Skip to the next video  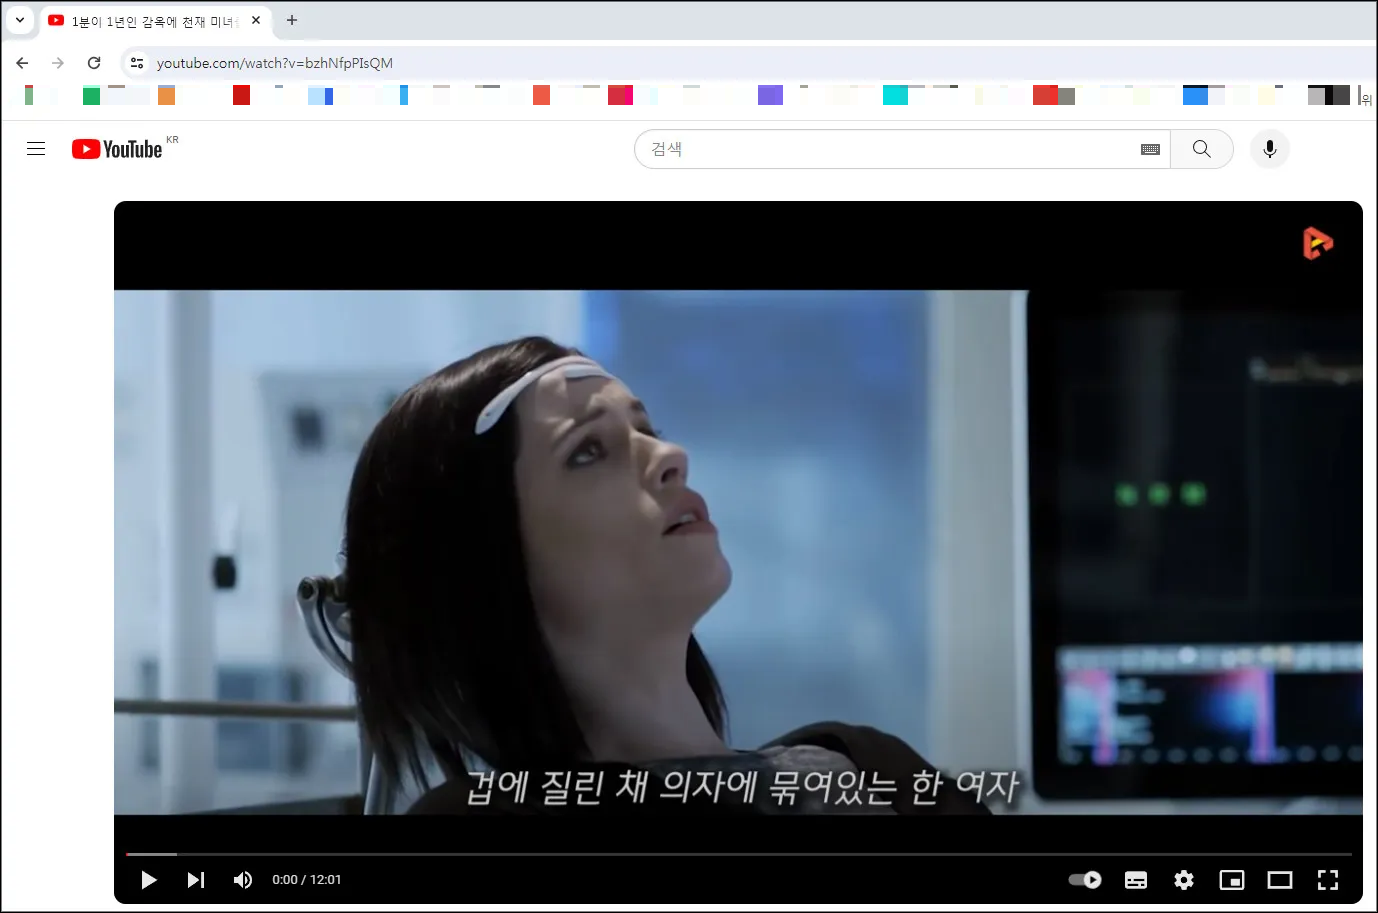pos(196,880)
